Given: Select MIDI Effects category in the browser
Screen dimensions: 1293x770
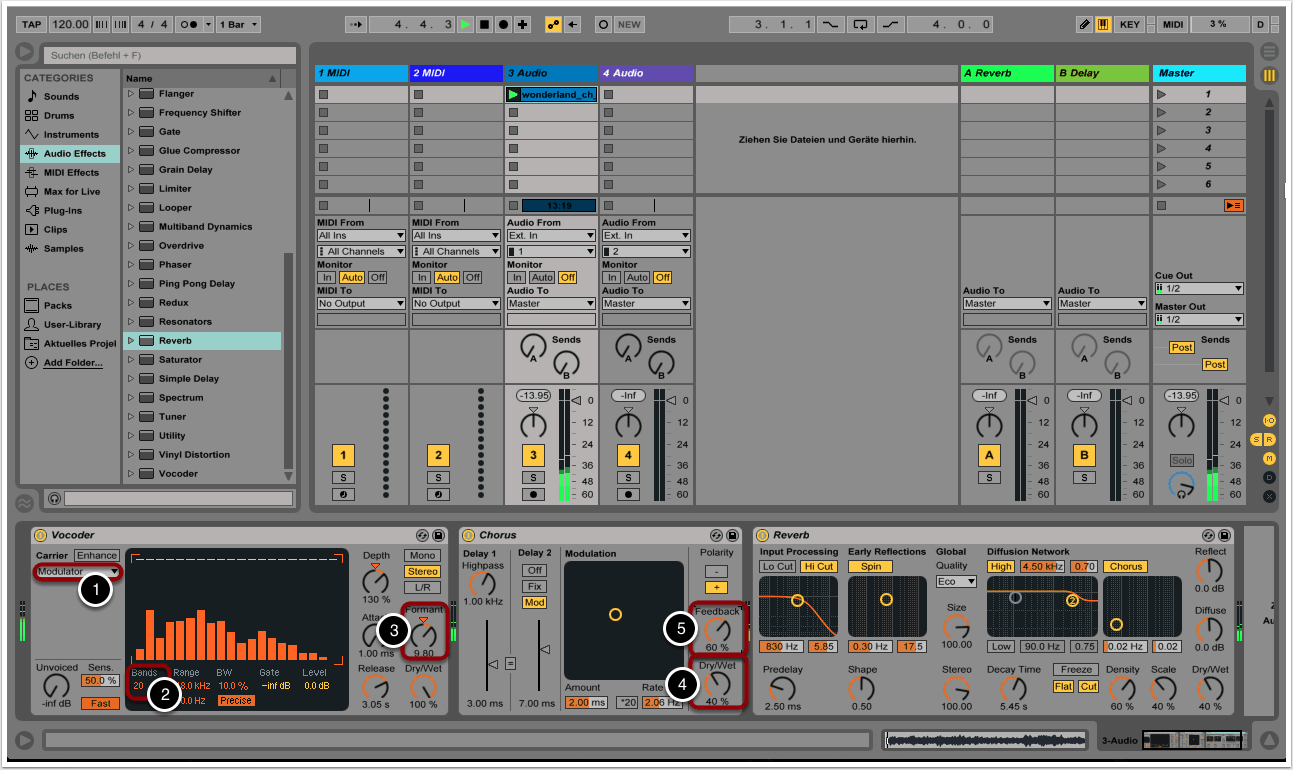Looking at the screenshot, I should (70, 173).
